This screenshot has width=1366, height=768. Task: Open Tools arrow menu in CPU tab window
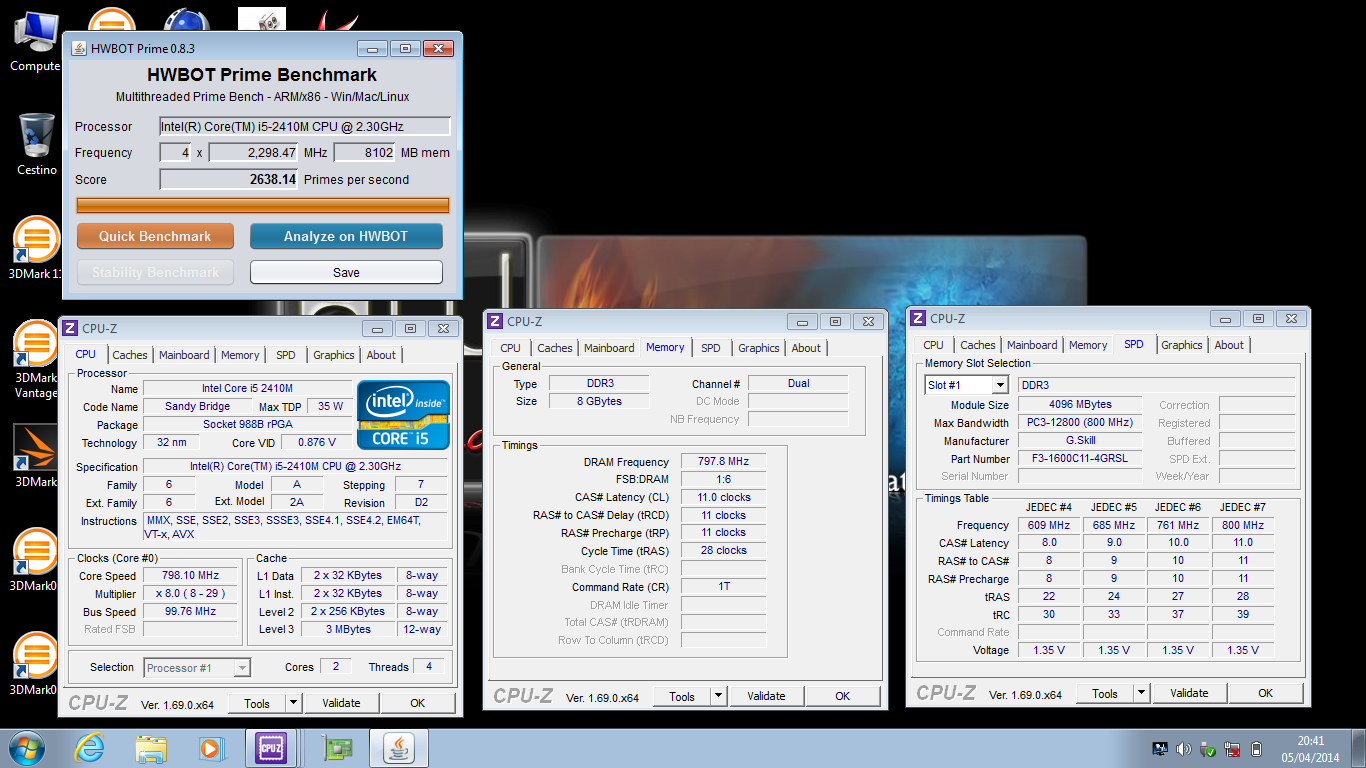293,703
